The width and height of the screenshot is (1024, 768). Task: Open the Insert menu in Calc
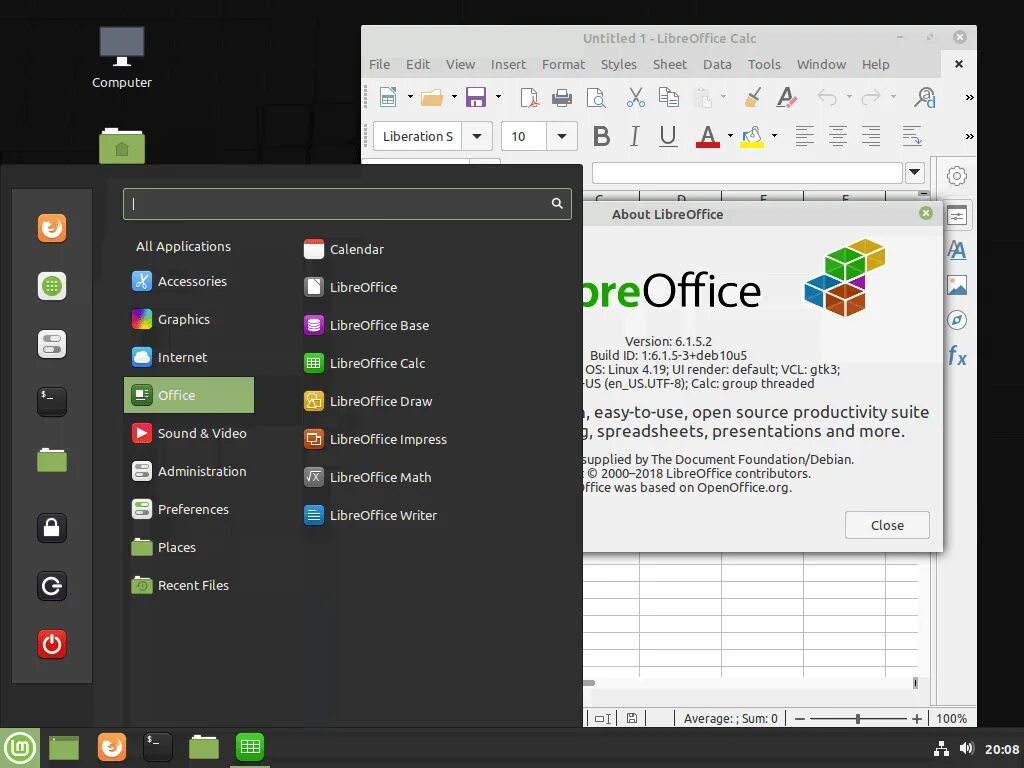[x=508, y=64]
